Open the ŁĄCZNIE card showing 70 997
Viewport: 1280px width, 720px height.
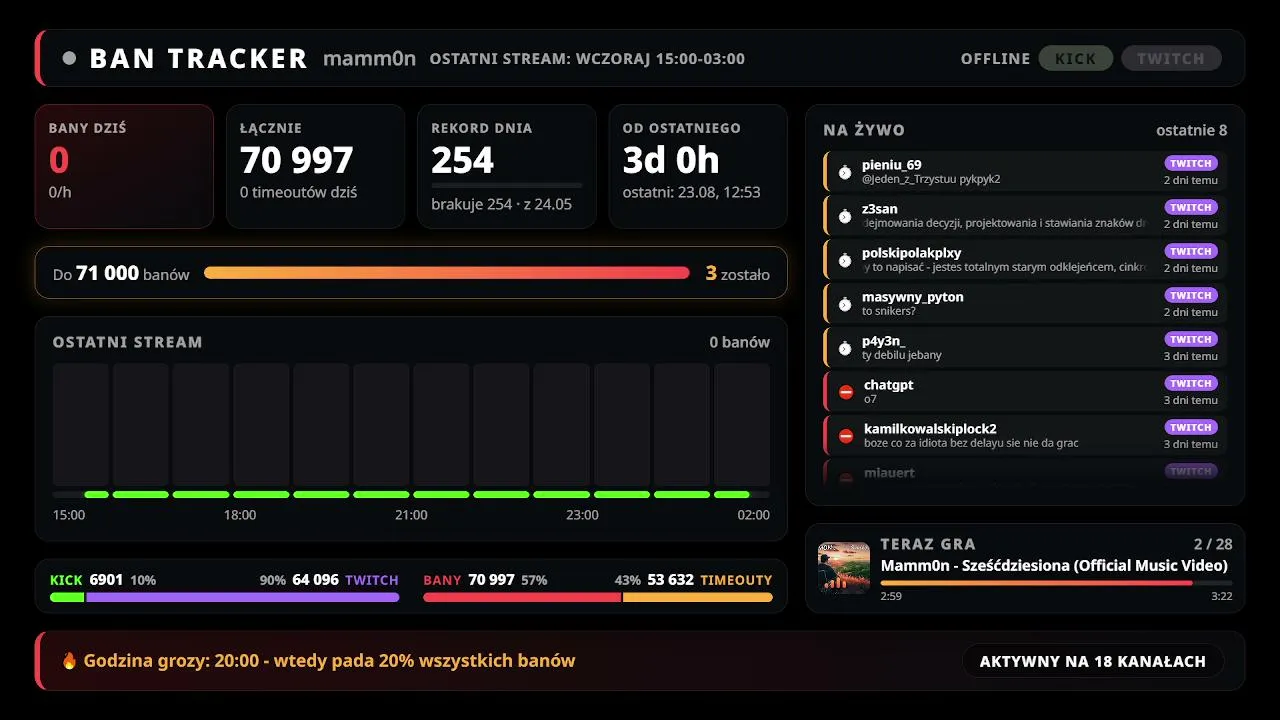[315, 166]
